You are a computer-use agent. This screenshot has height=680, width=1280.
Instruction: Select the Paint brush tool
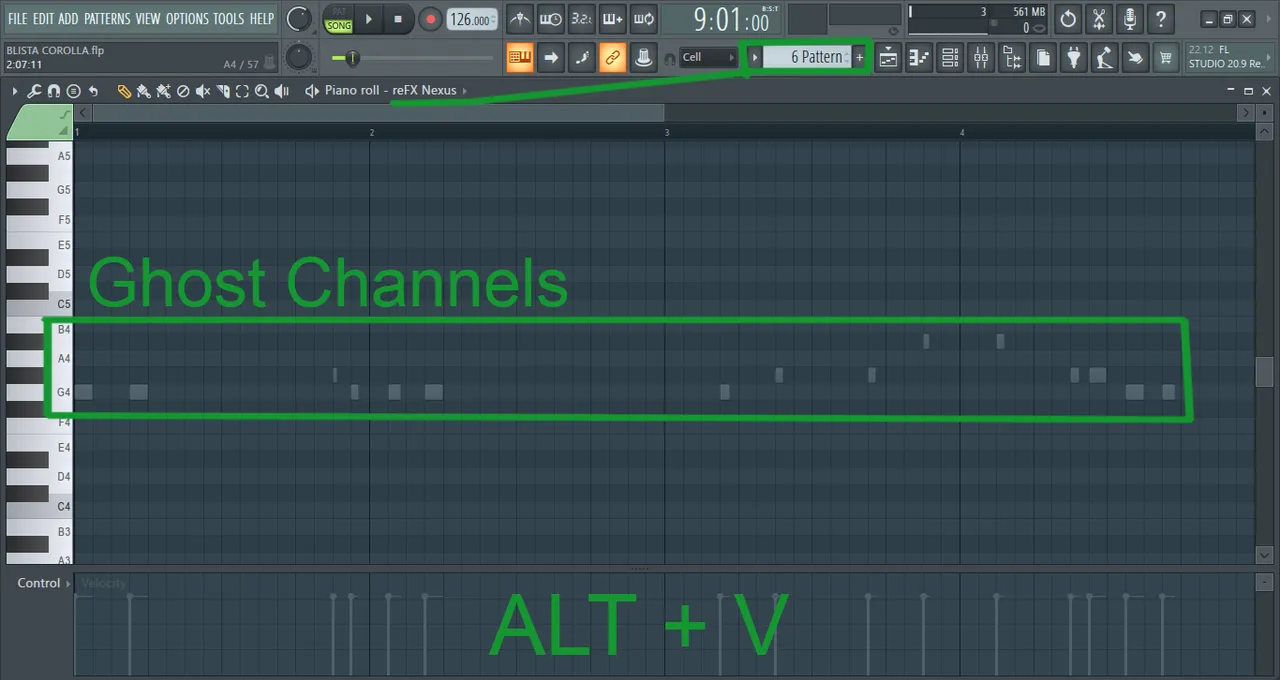(144, 91)
